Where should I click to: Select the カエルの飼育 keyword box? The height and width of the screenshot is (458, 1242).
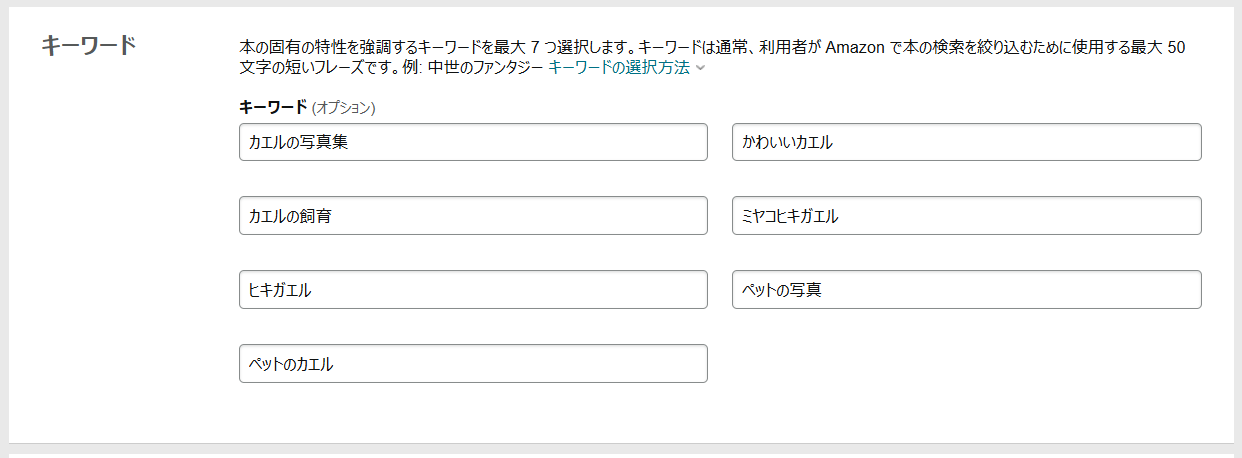pyautogui.click(x=473, y=216)
